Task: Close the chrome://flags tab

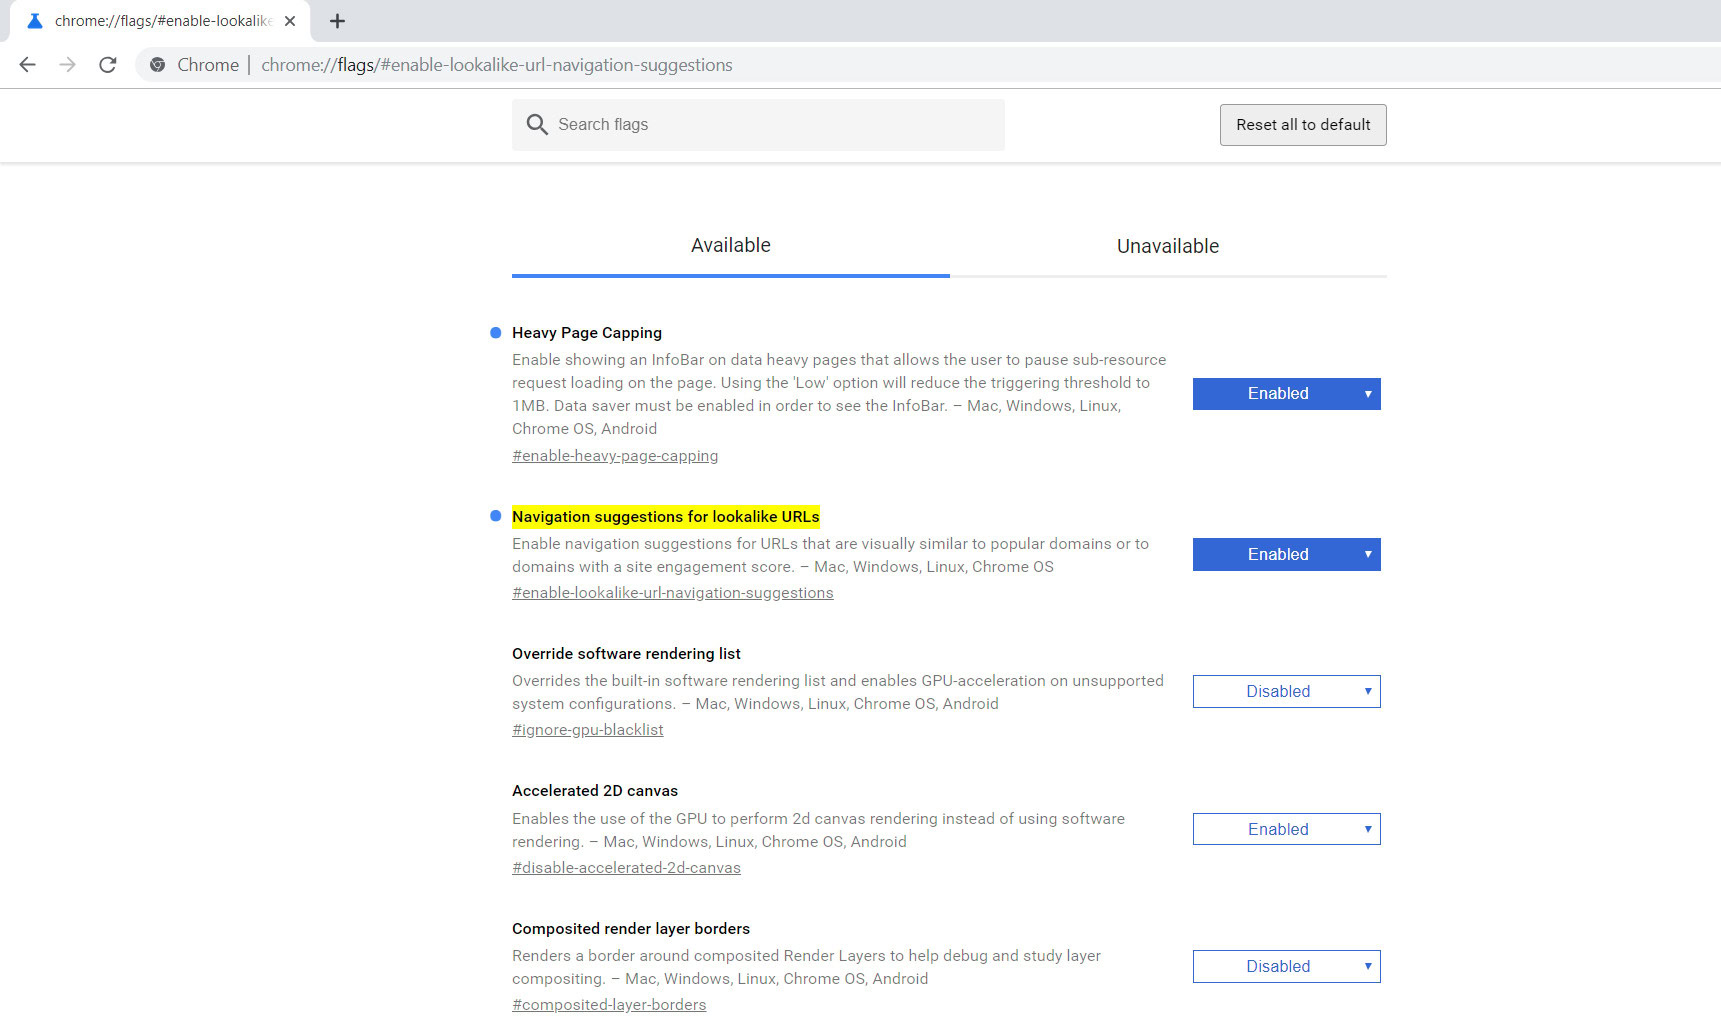Action: coord(290,21)
